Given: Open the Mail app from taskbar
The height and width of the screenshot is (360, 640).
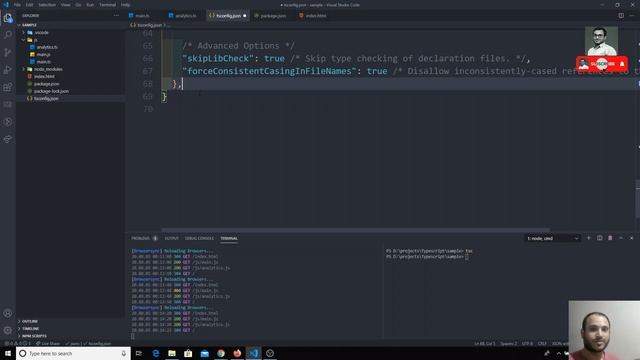Looking at the screenshot, I should (x=204, y=353).
